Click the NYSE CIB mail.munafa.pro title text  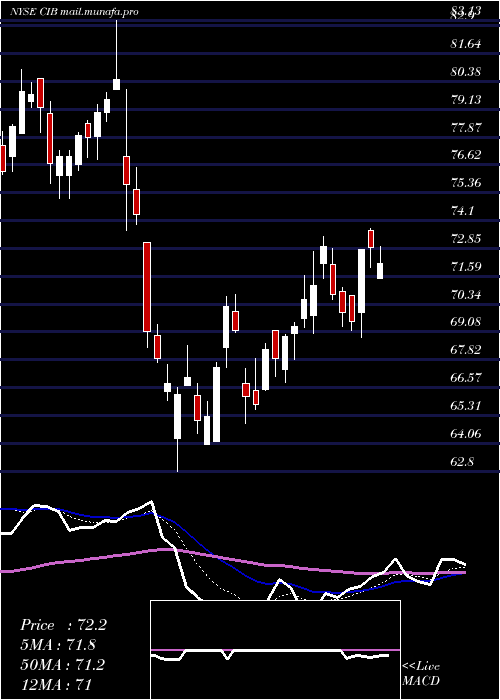[x=74, y=12]
